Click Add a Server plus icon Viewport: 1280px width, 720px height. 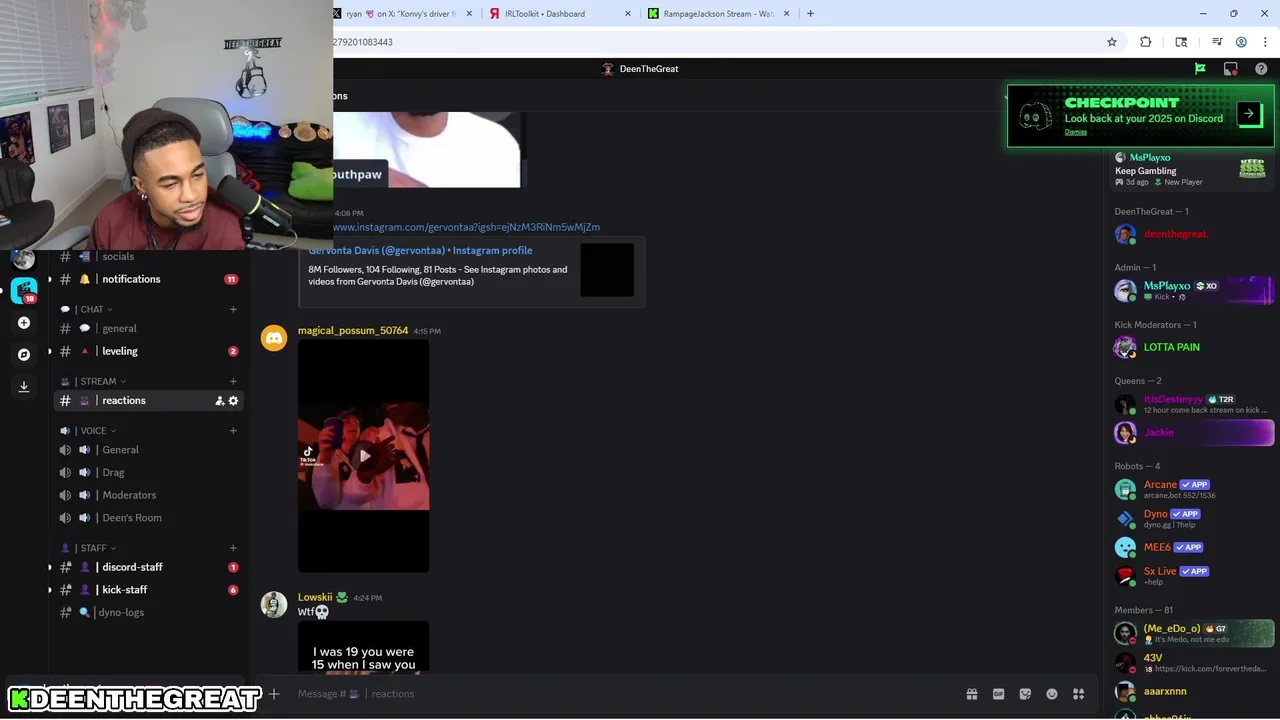[x=24, y=323]
